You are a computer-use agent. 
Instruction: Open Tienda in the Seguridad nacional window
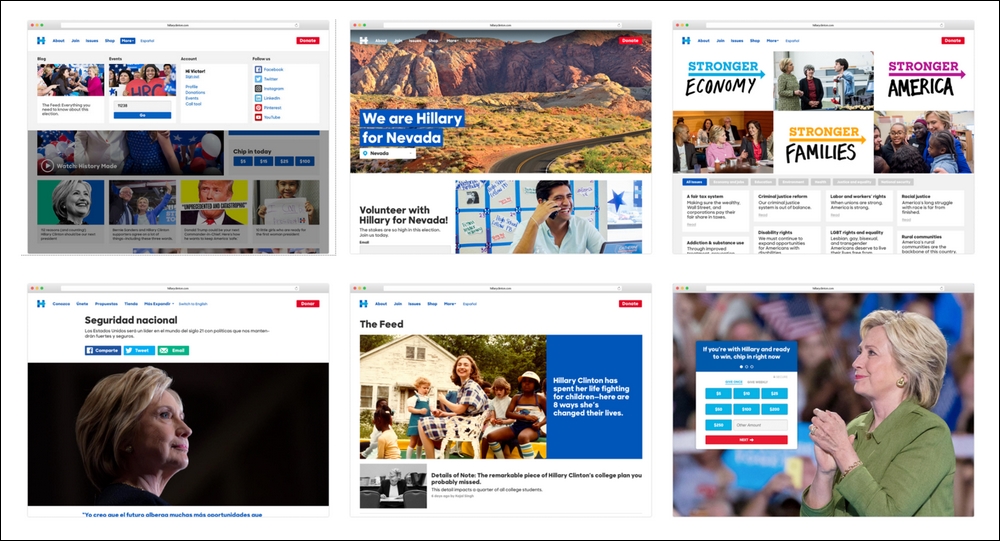click(x=131, y=304)
